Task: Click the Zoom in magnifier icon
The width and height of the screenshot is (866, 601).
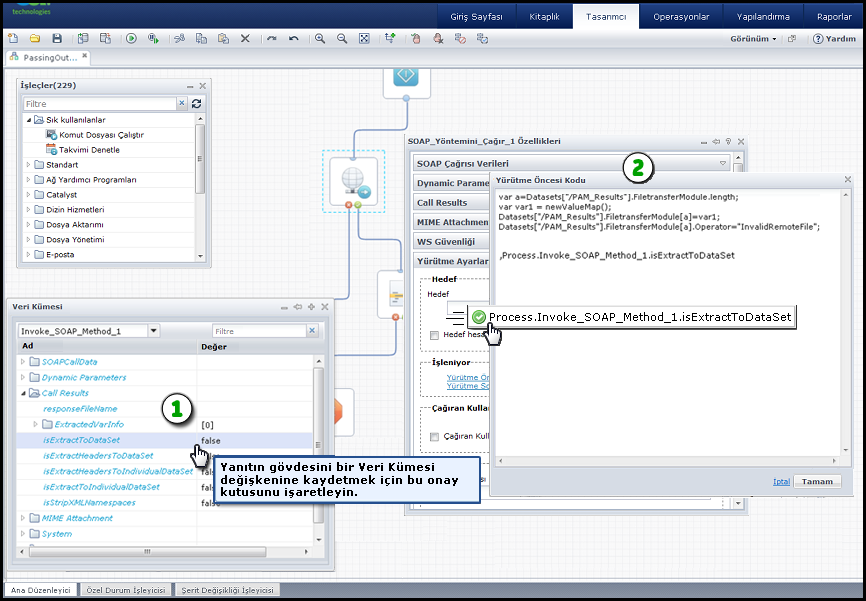Action: click(320, 39)
